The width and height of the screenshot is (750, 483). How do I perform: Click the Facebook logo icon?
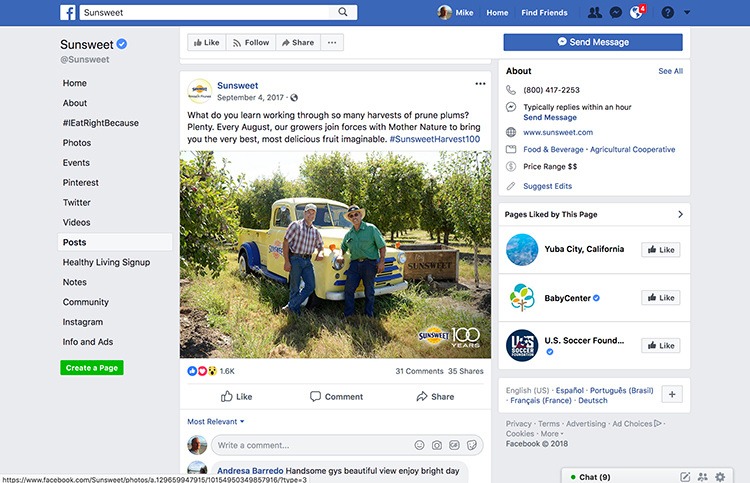pyautogui.click(x=67, y=12)
